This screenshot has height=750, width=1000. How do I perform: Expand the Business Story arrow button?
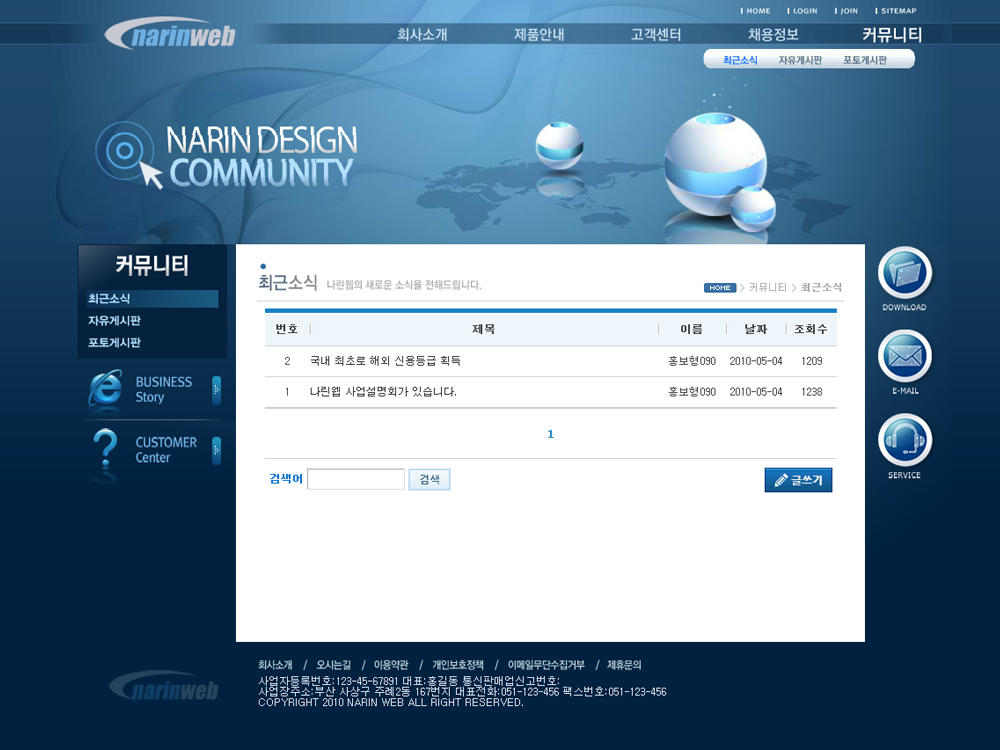216,390
